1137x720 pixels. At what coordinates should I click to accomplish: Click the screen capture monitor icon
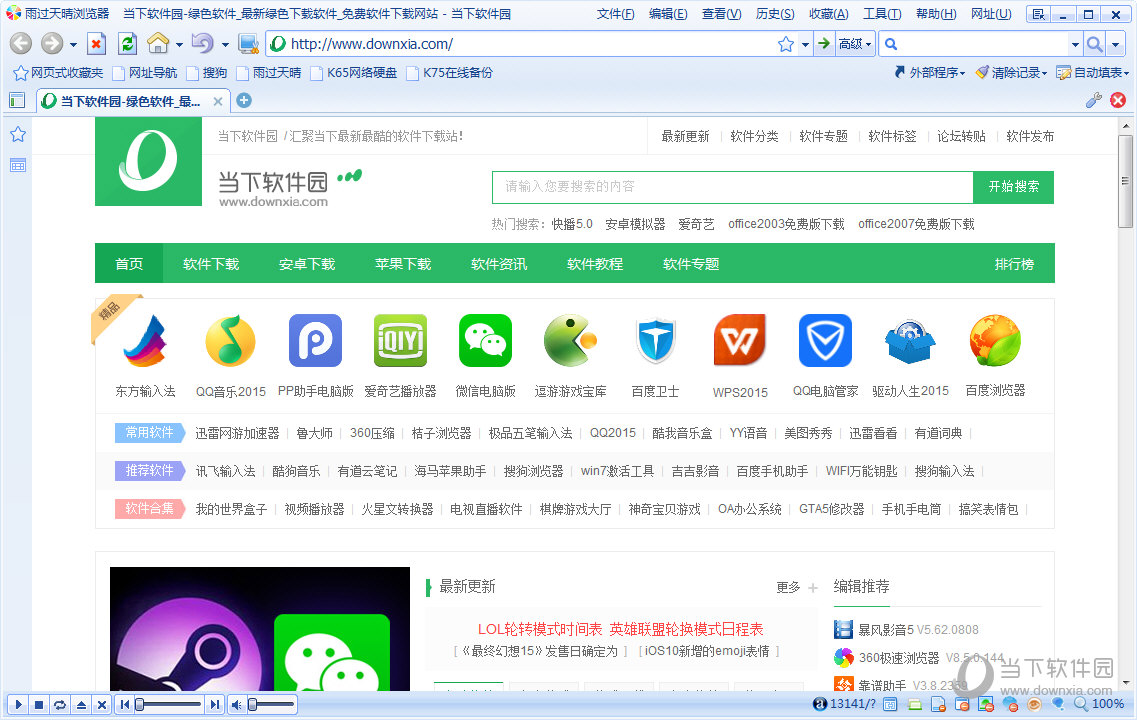[248, 44]
